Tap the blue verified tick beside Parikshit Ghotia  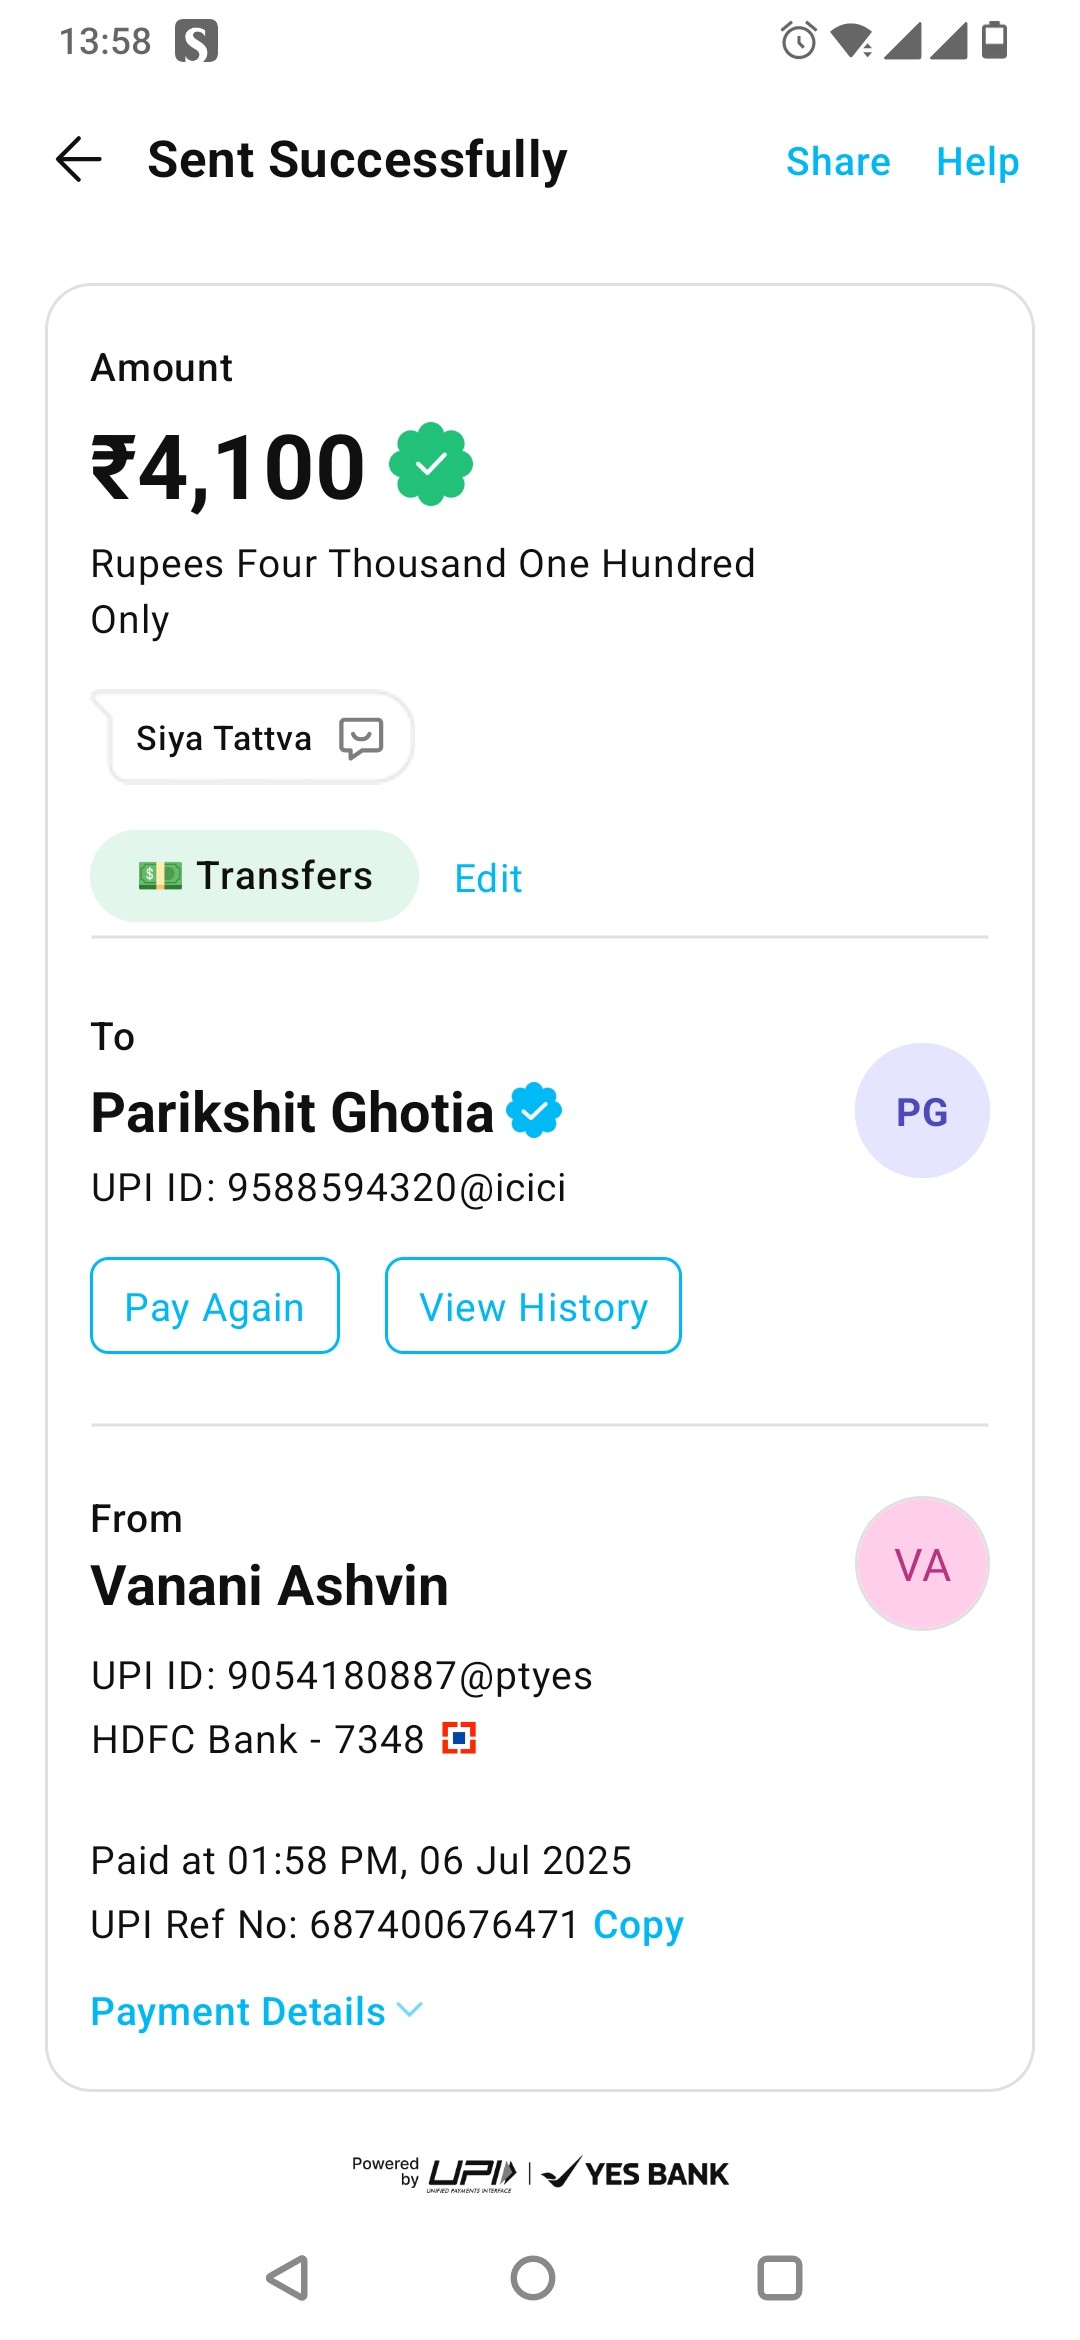535,1110
